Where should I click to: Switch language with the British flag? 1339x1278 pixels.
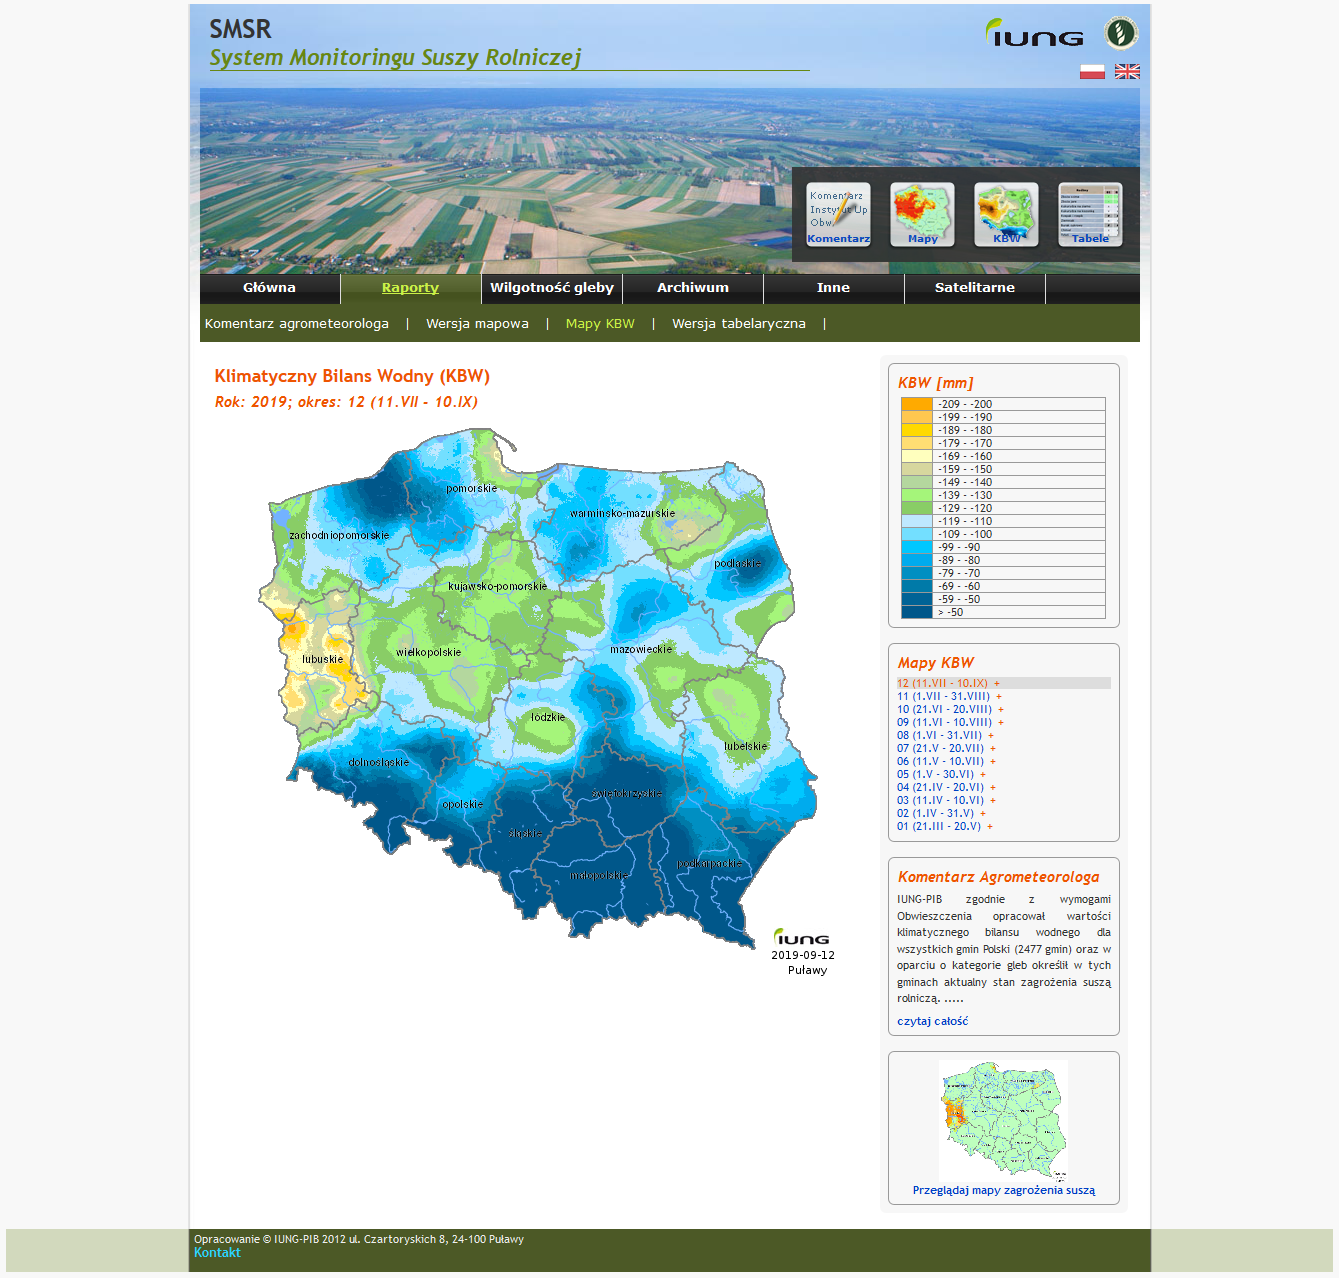[x=1127, y=72]
